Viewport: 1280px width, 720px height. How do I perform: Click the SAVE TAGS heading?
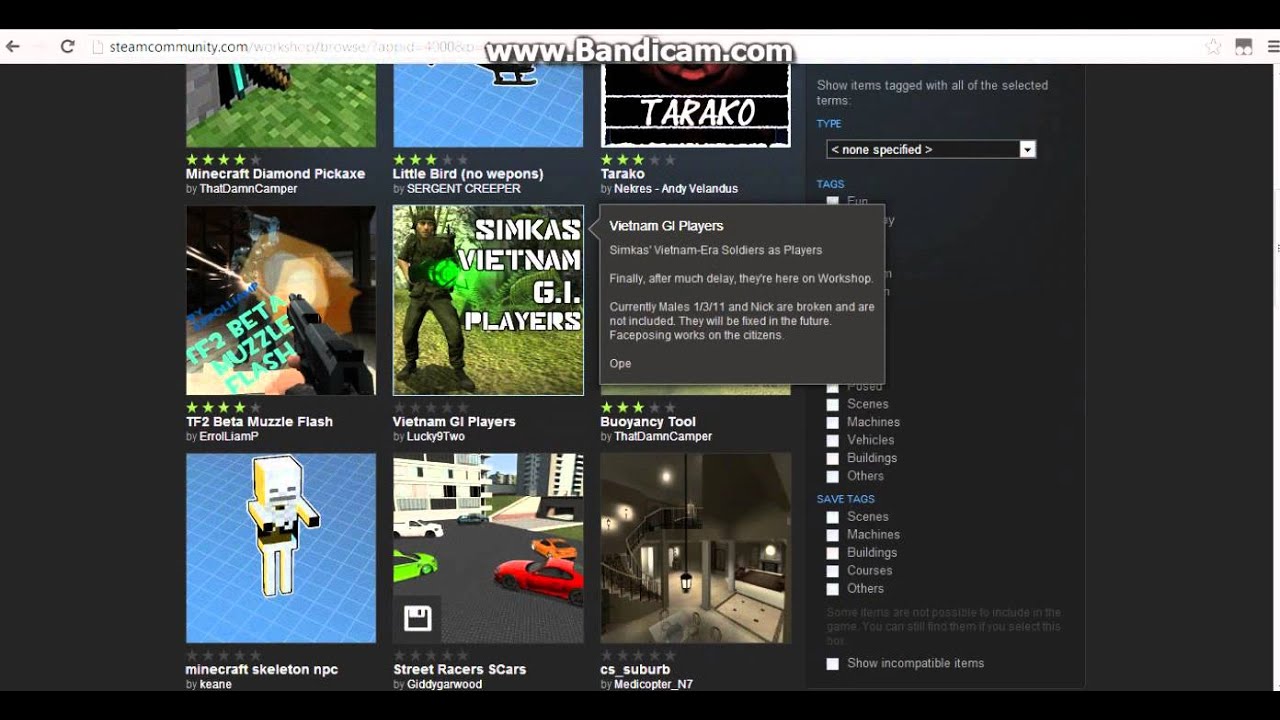pyautogui.click(x=846, y=499)
